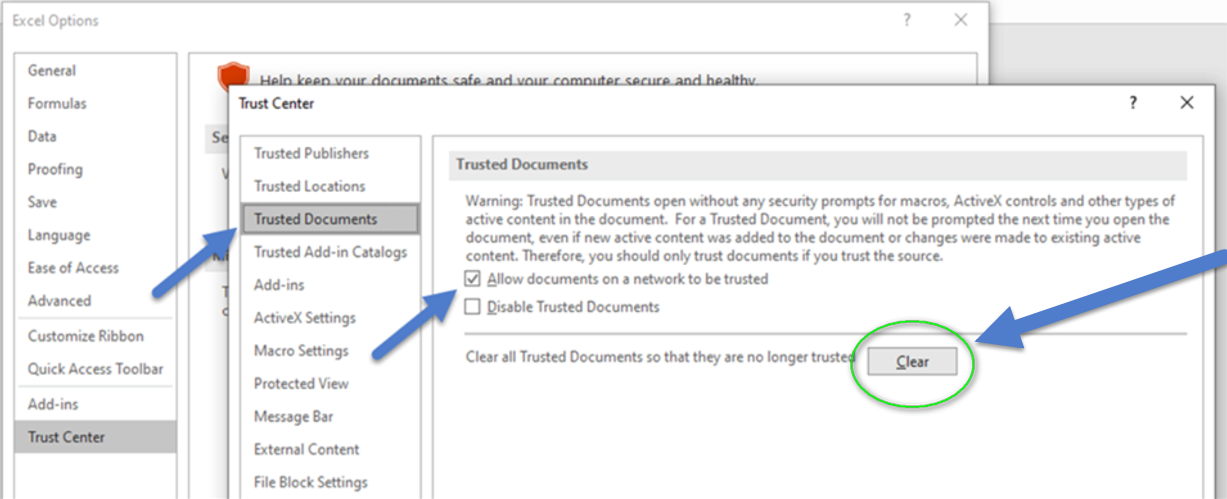The height and width of the screenshot is (499, 1227).
Task: Select Quick Access Toolbar category
Action: point(95,369)
